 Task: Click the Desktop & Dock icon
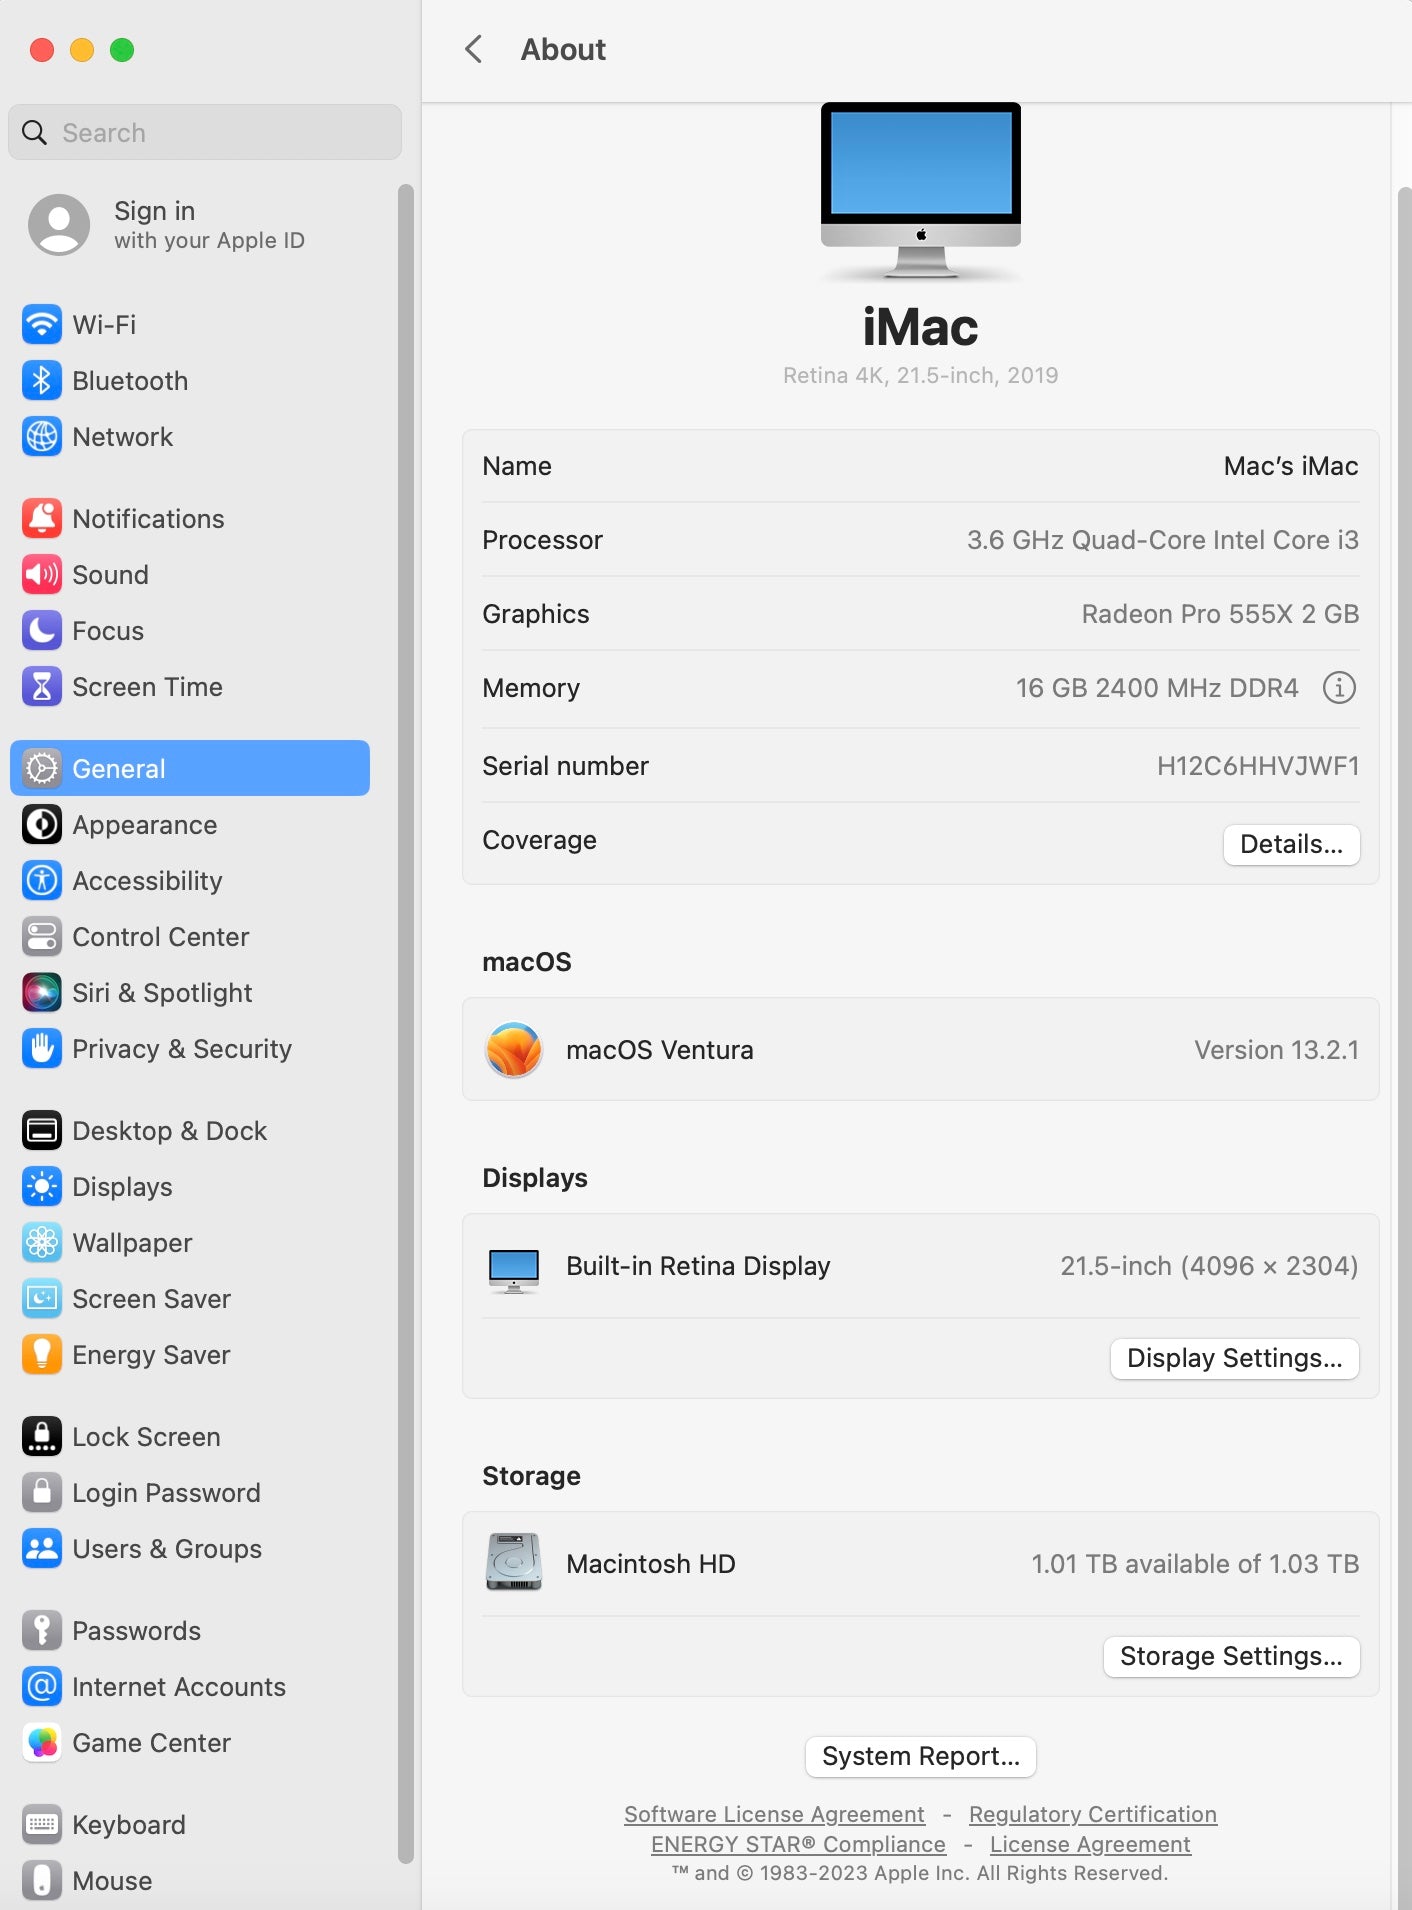(x=42, y=1130)
